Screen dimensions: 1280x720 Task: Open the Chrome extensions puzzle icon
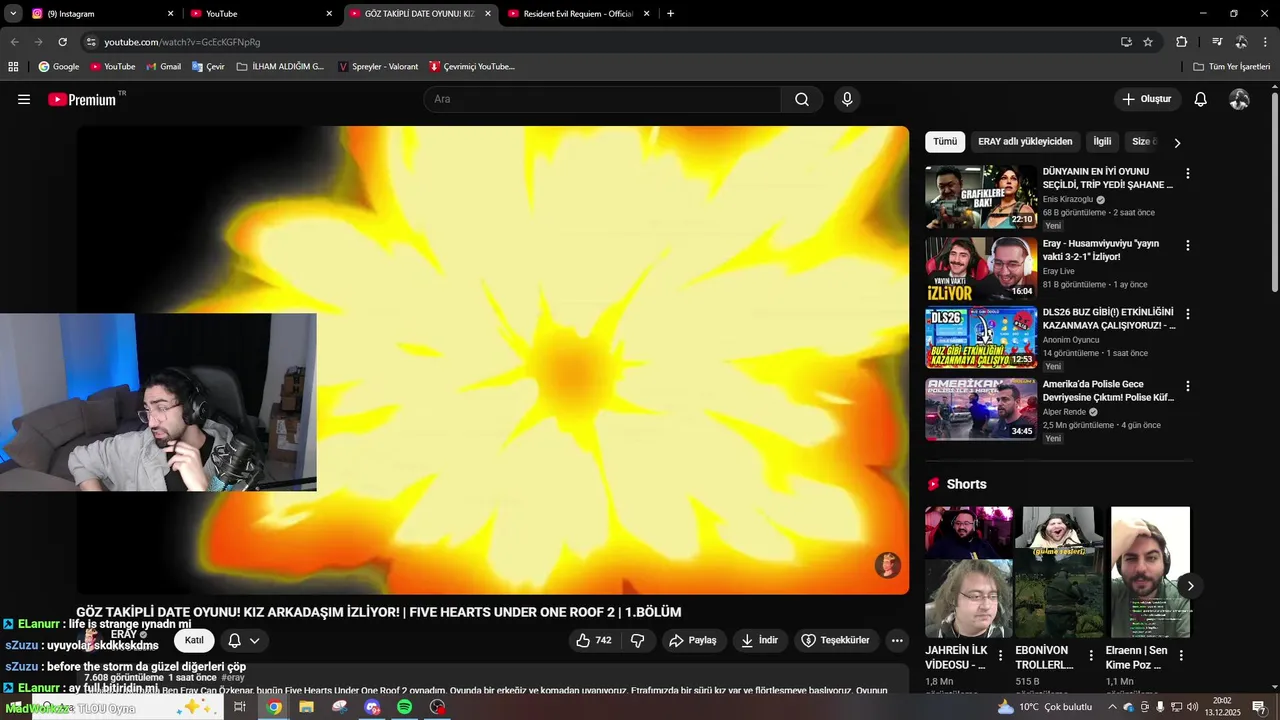1181,42
